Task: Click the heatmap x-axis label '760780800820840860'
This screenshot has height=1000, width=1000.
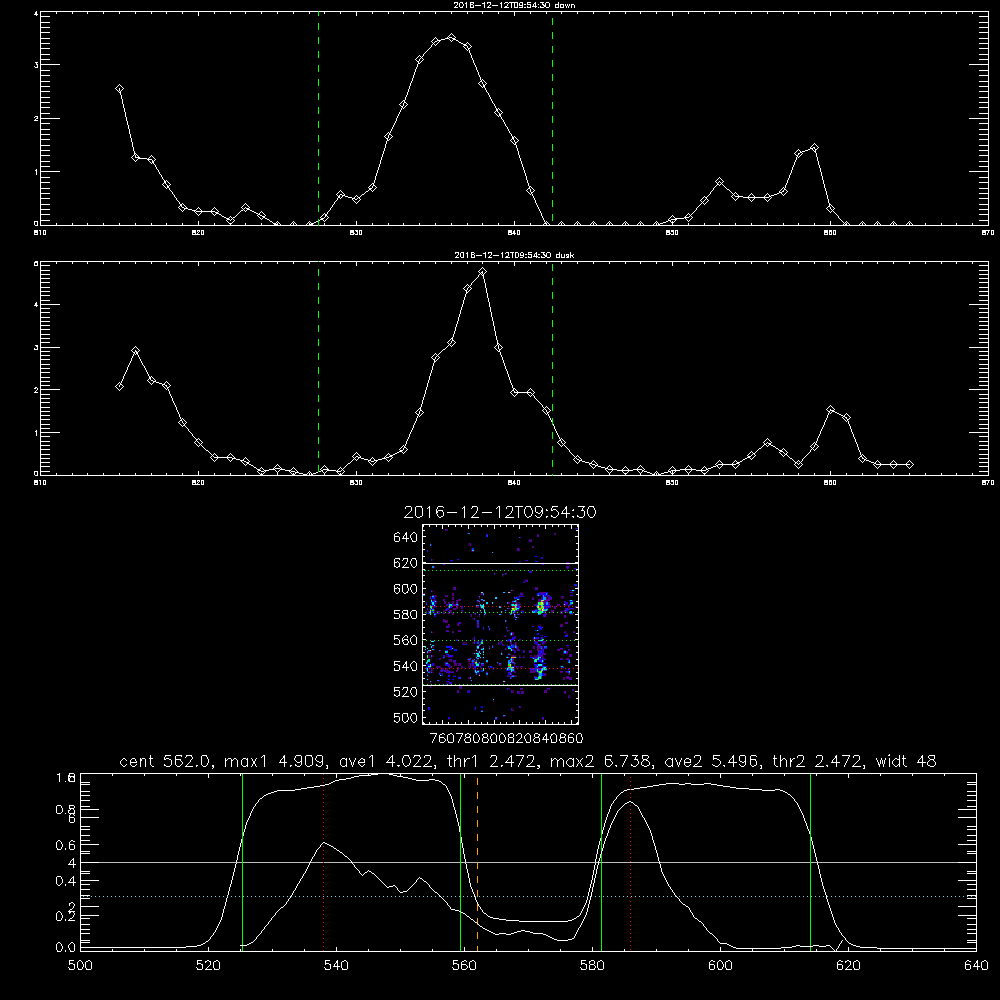Action: pos(507,738)
